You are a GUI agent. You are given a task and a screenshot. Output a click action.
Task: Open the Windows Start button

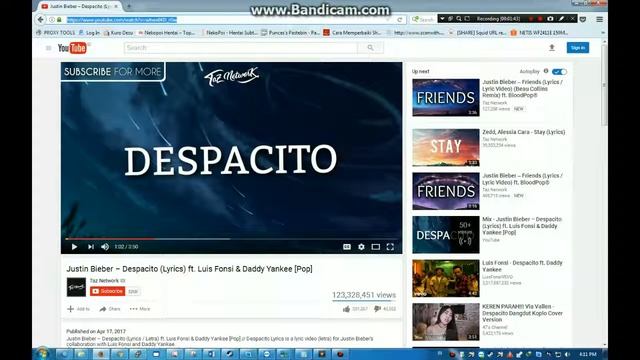[x=42, y=353]
